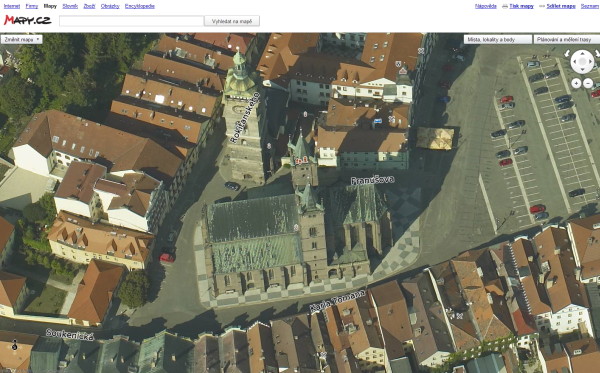Open the Slovník tab link
The height and width of the screenshot is (373, 600).
(x=70, y=6)
